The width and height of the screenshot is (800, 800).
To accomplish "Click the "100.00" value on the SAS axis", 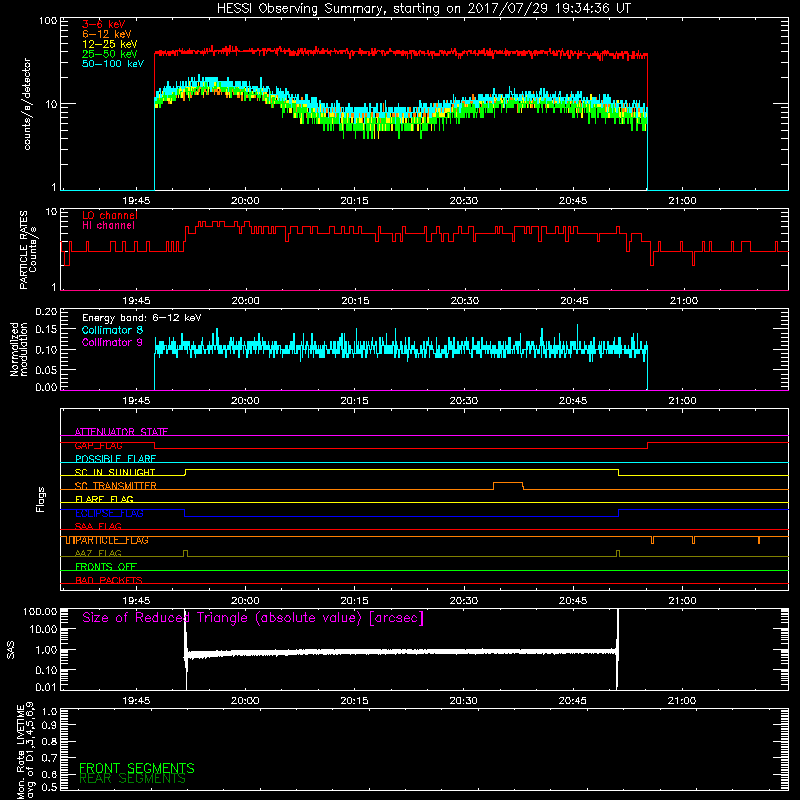I will click(x=40, y=611).
